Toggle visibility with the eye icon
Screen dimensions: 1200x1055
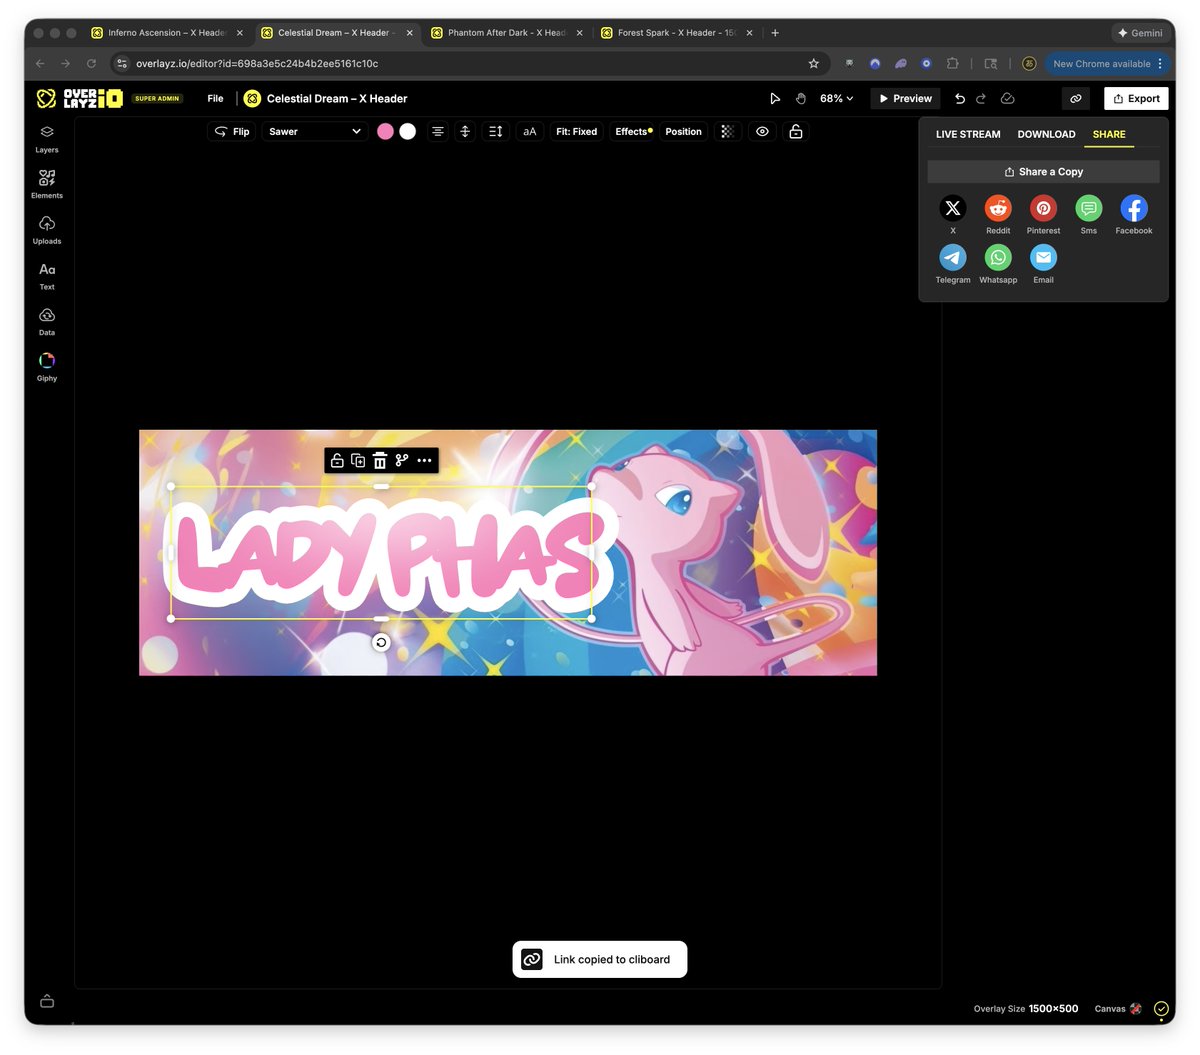pyautogui.click(x=762, y=132)
